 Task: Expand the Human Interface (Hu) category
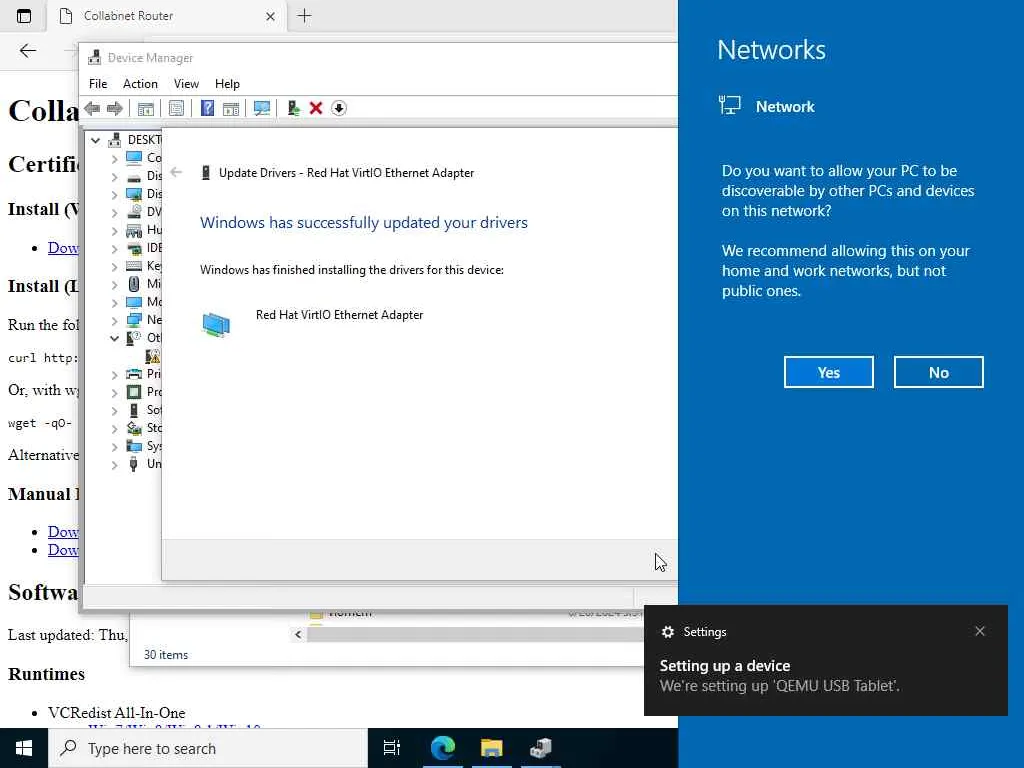114,231
